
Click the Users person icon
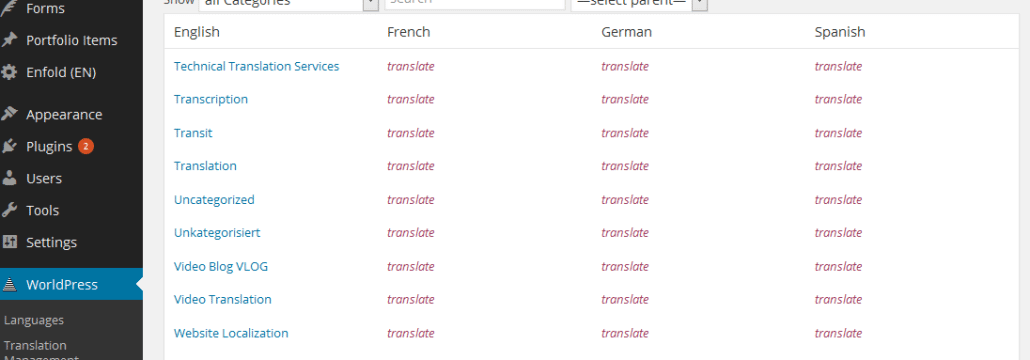(9, 178)
